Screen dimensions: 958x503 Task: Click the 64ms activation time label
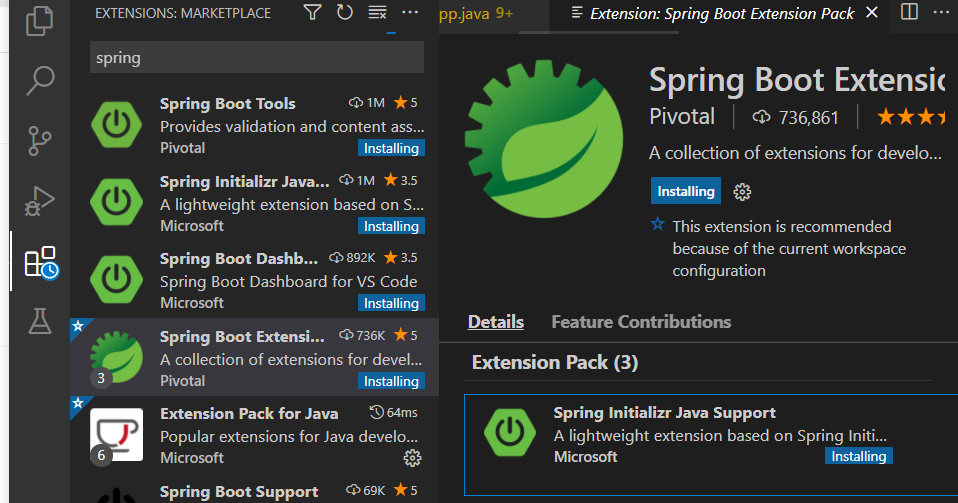pos(393,413)
